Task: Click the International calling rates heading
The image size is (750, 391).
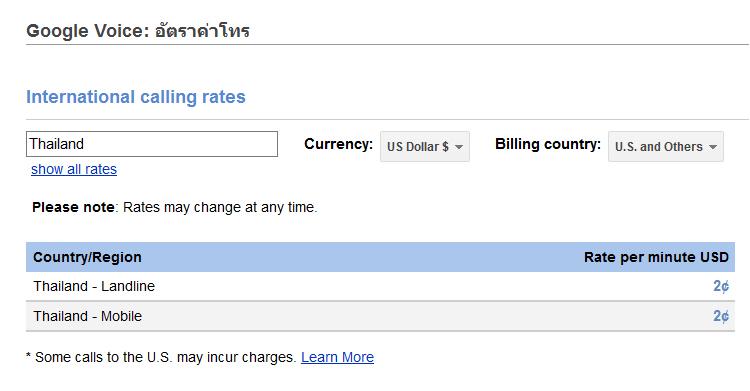Action: 136,97
